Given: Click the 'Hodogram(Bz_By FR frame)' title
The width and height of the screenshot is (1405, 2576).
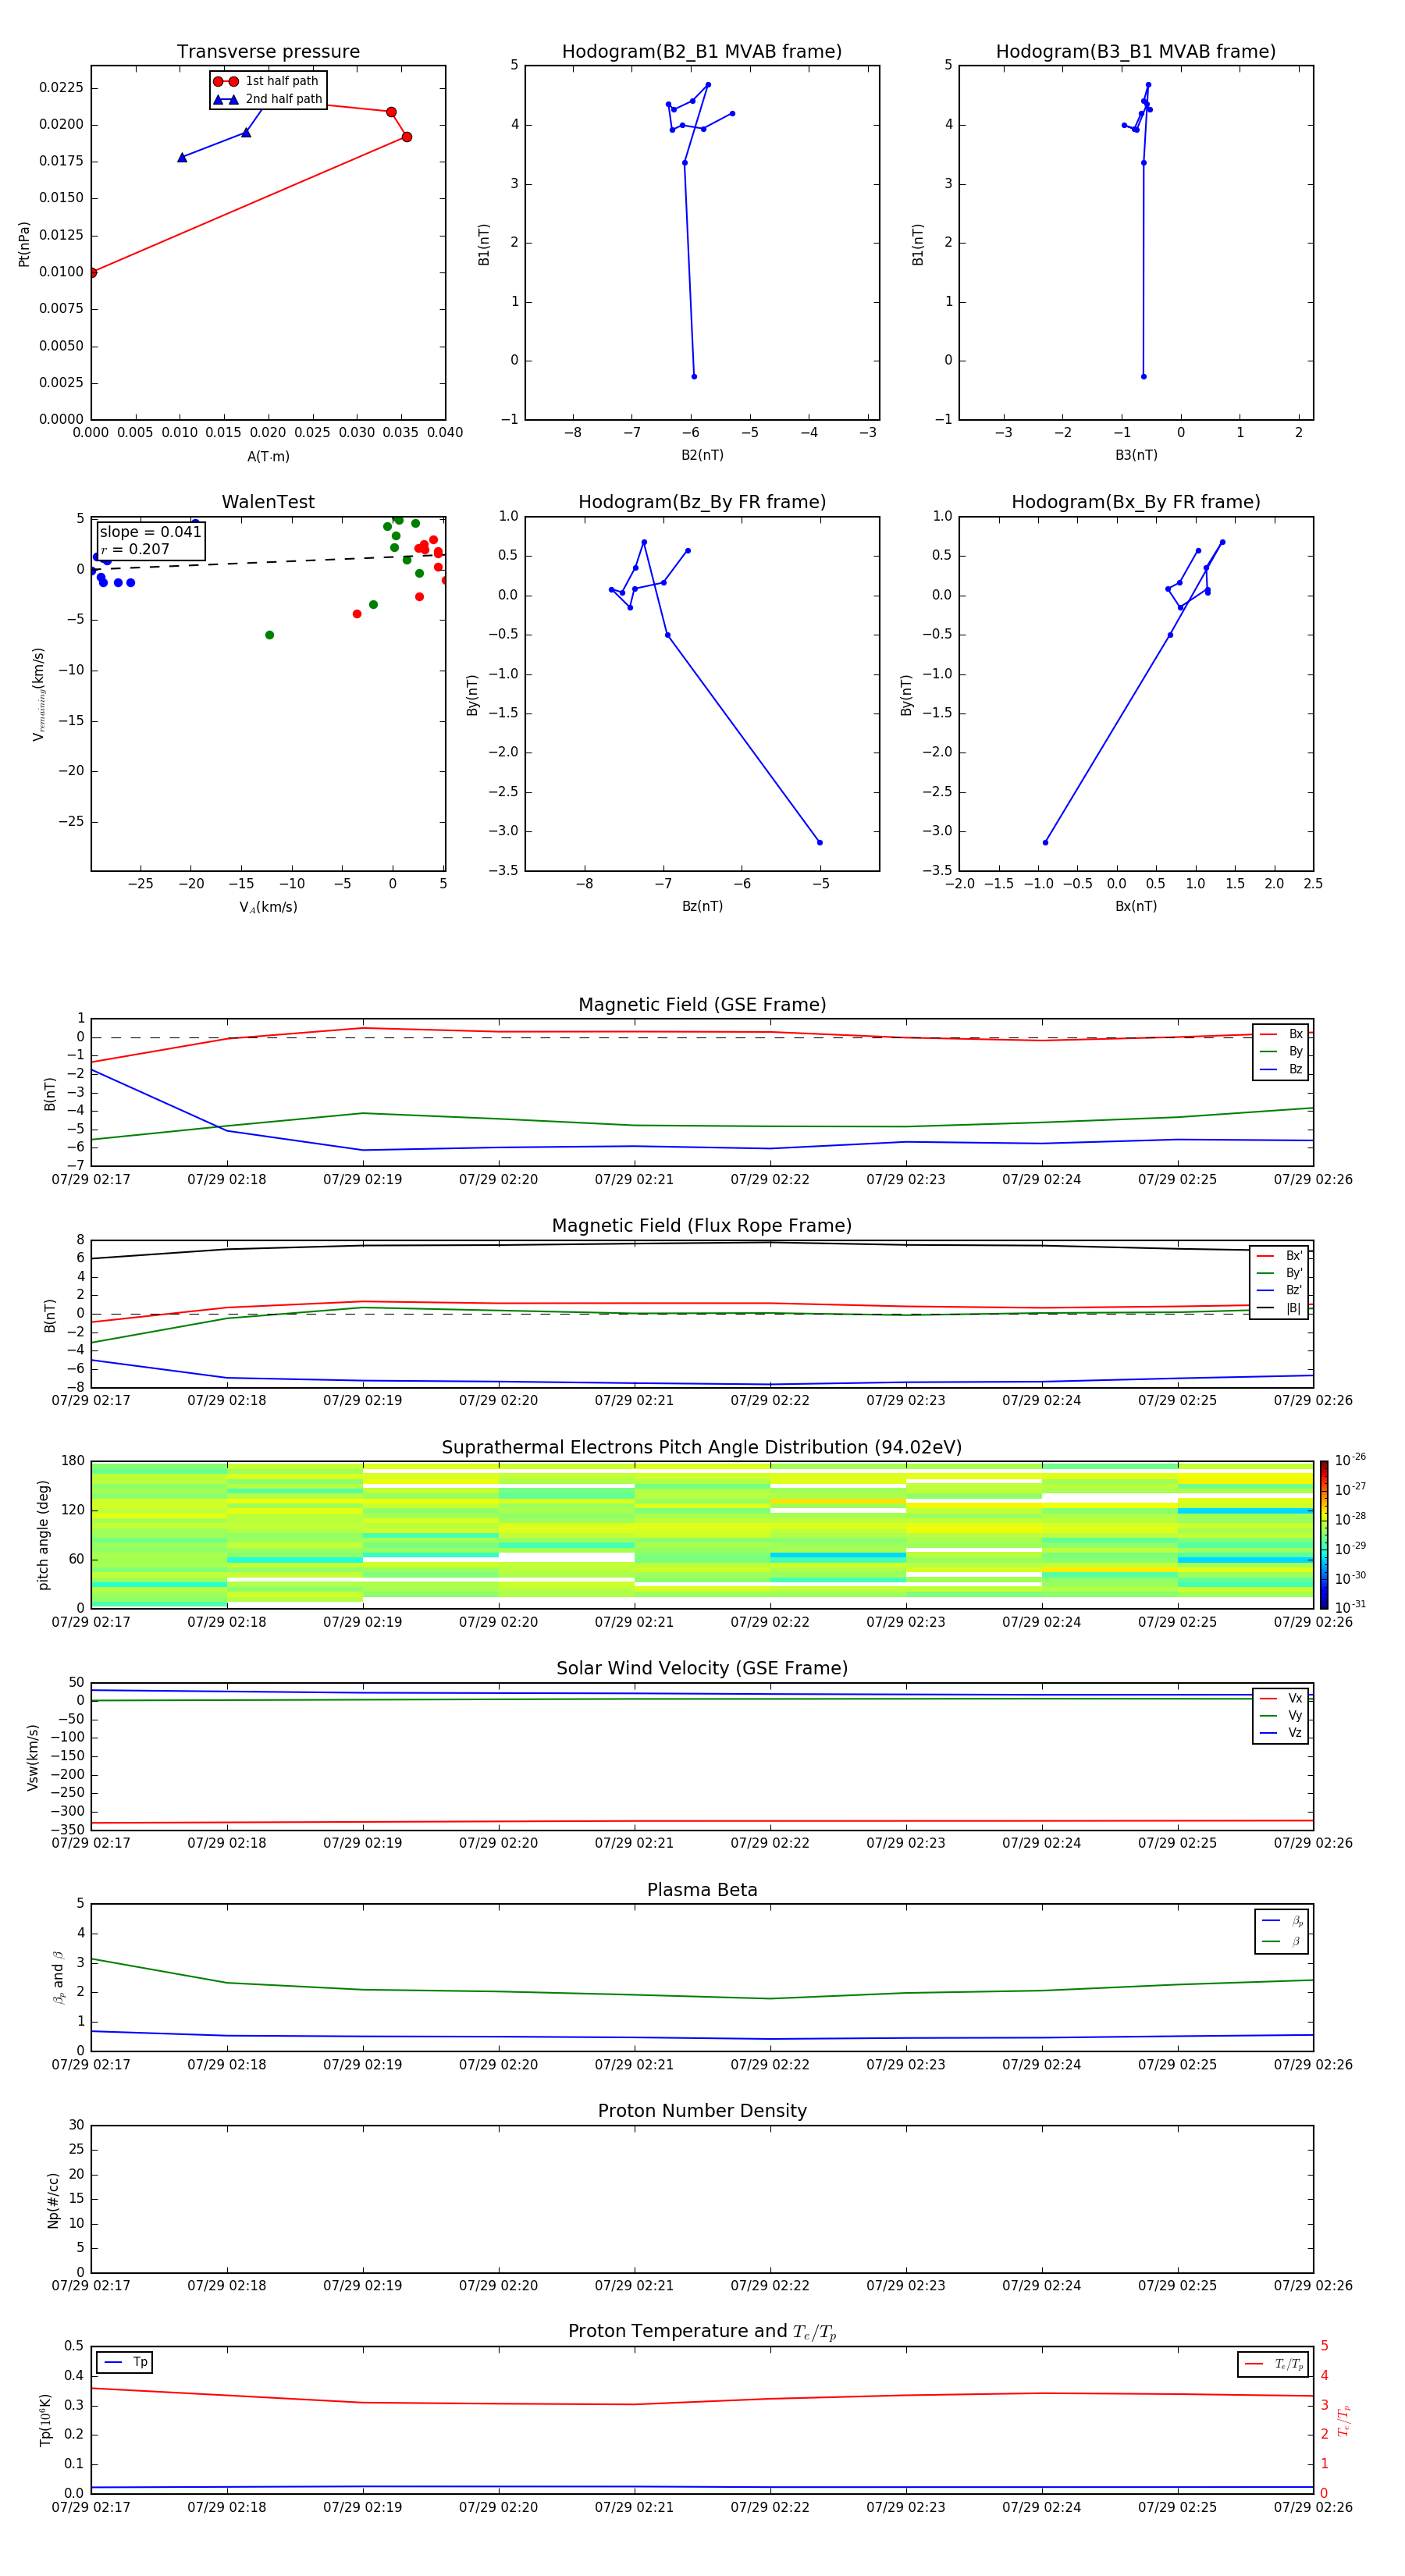Looking at the screenshot, I should [702, 502].
